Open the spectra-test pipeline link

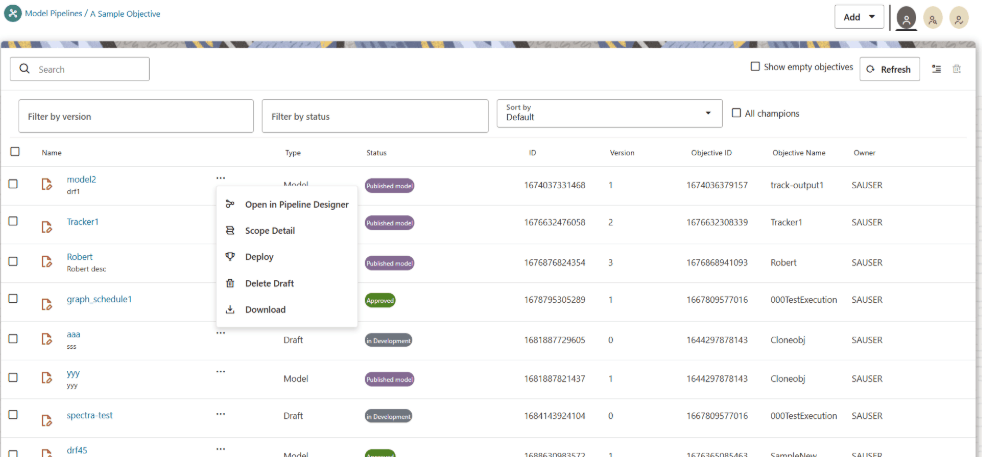coord(90,414)
